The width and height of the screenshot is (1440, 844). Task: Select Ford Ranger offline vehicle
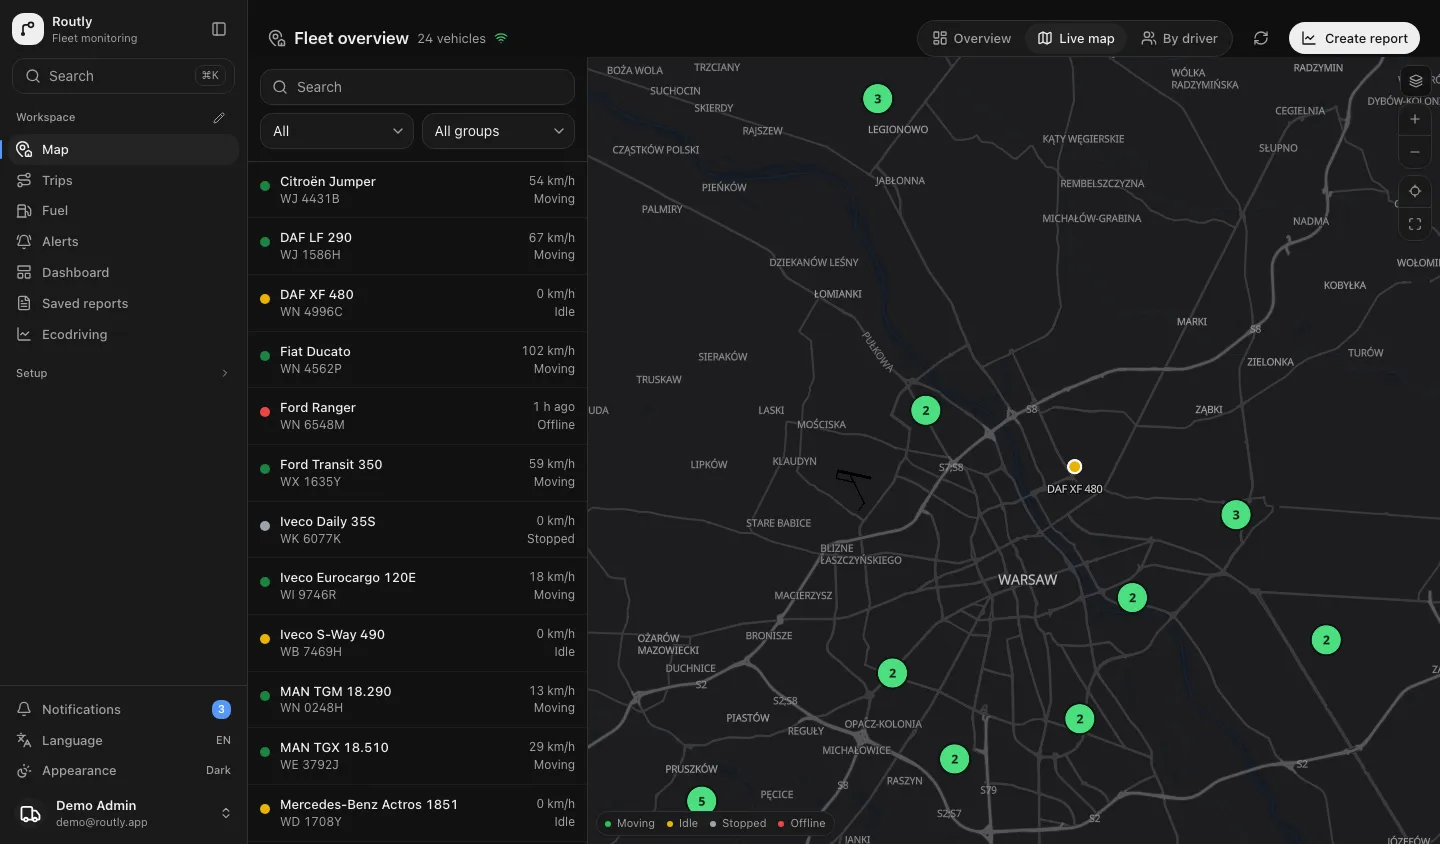(x=417, y=416)
